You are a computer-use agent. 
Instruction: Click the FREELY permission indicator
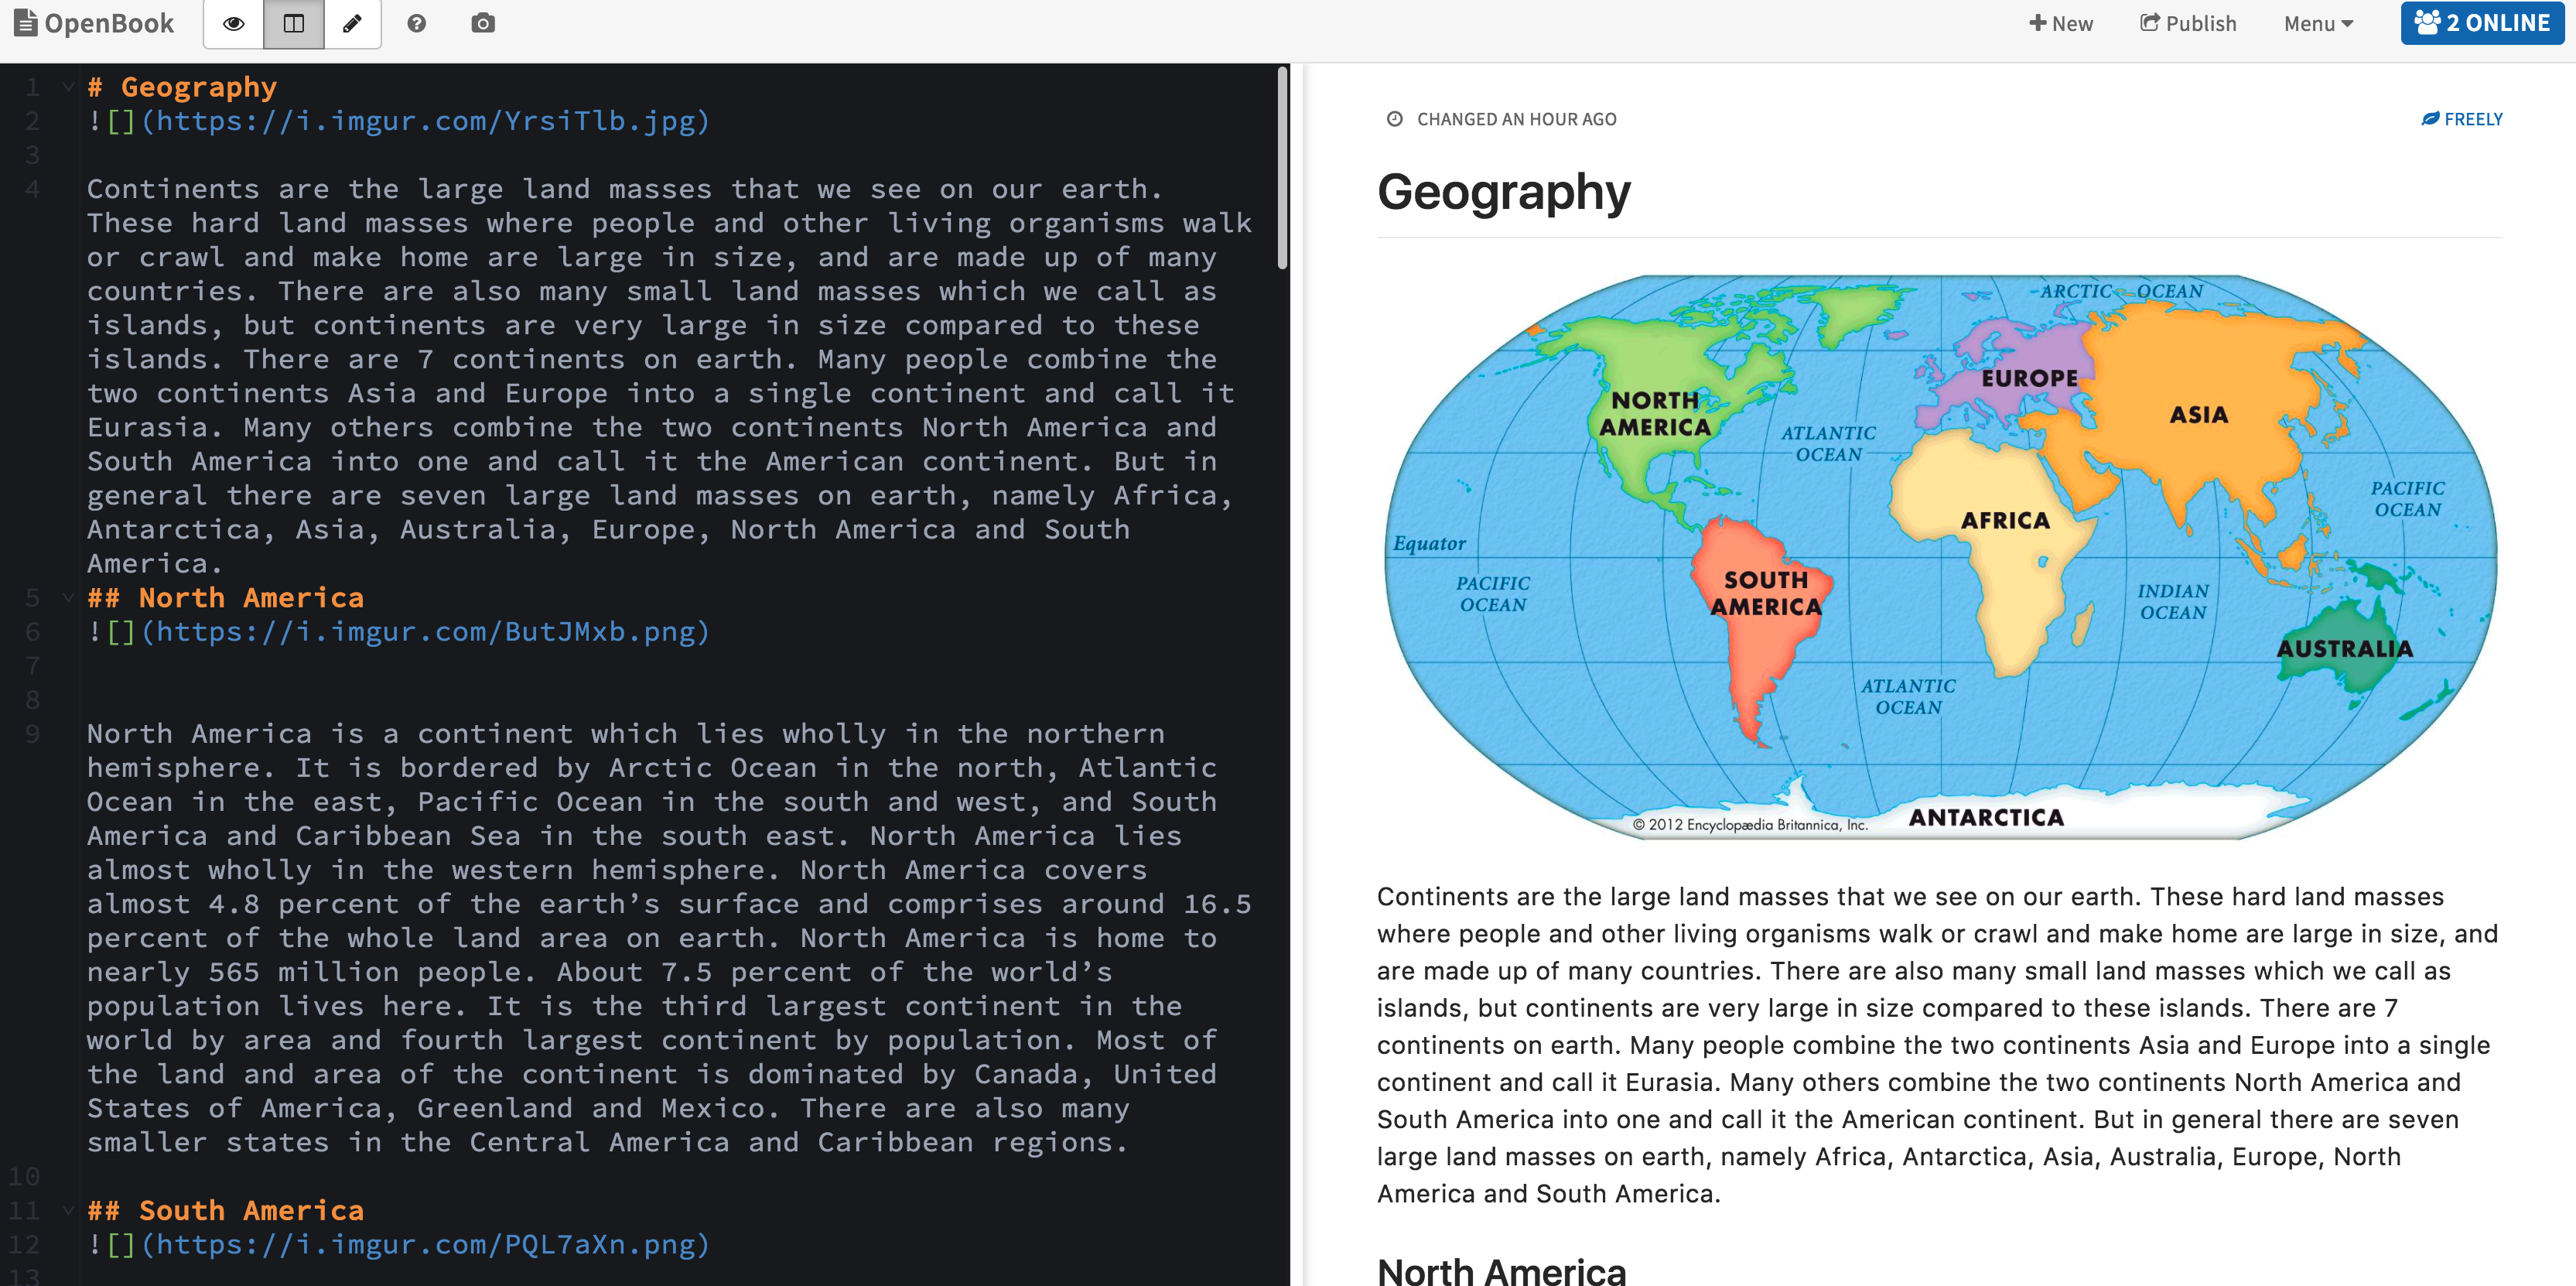[x=2462, y=119]
